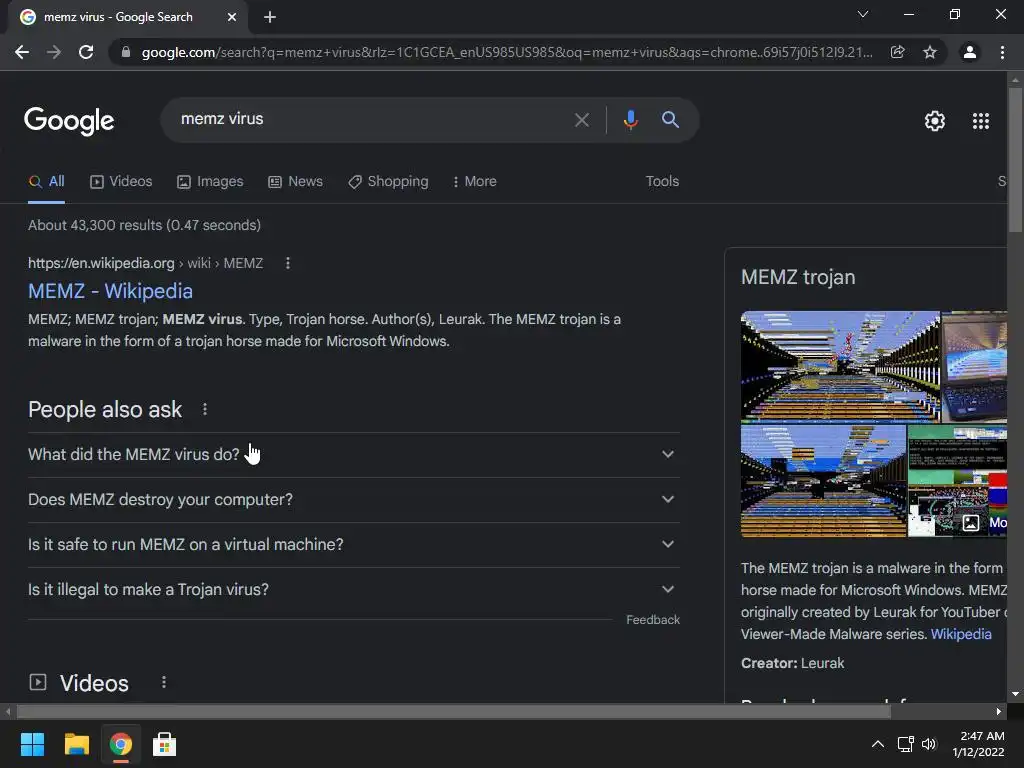Open Microsoft Store from the taskbar
Screen dimensions: 1024x768
pos(165,744)
